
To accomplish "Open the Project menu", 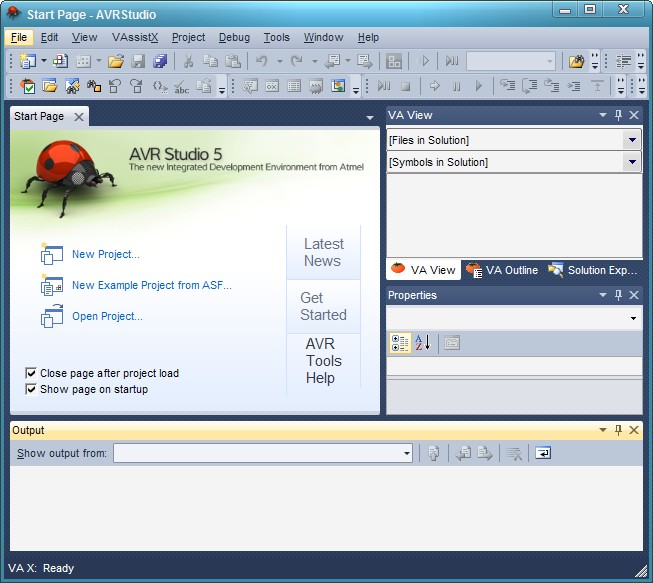I will coord(188,37).
